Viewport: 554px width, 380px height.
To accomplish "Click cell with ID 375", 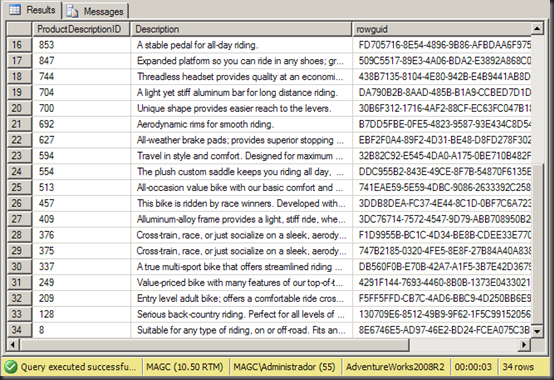I will coord(81,251).
